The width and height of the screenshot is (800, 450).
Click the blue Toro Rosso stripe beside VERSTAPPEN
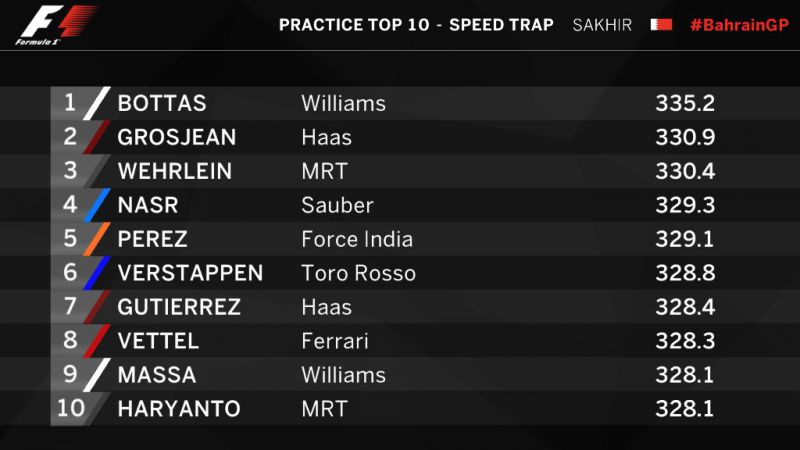click(x=96, y=273)
